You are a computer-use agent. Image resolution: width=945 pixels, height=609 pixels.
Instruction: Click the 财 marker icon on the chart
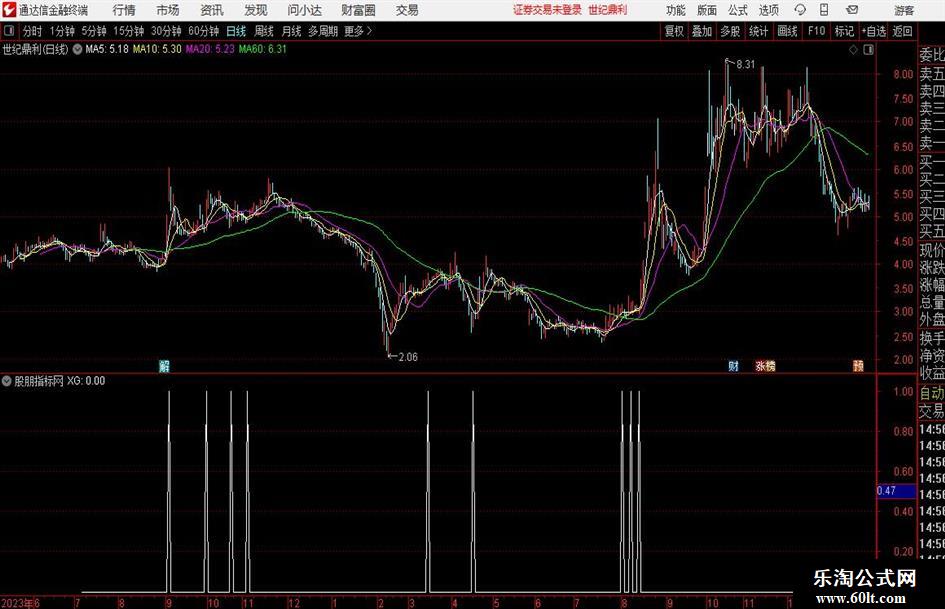coord(733,366)
